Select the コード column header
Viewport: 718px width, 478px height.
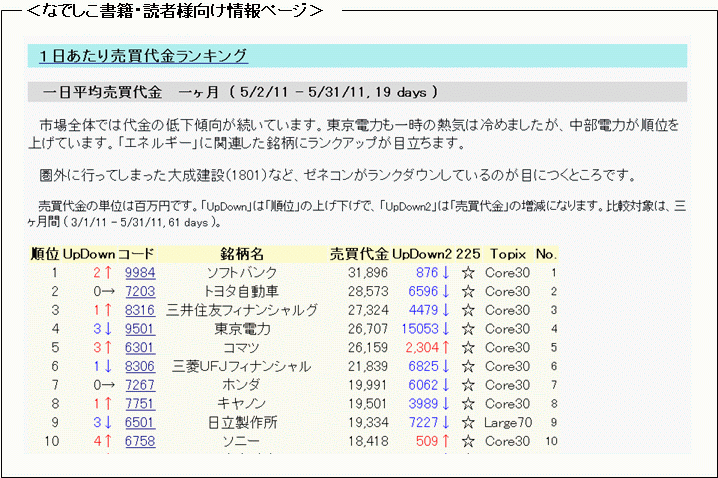click(x=136, y=254)
